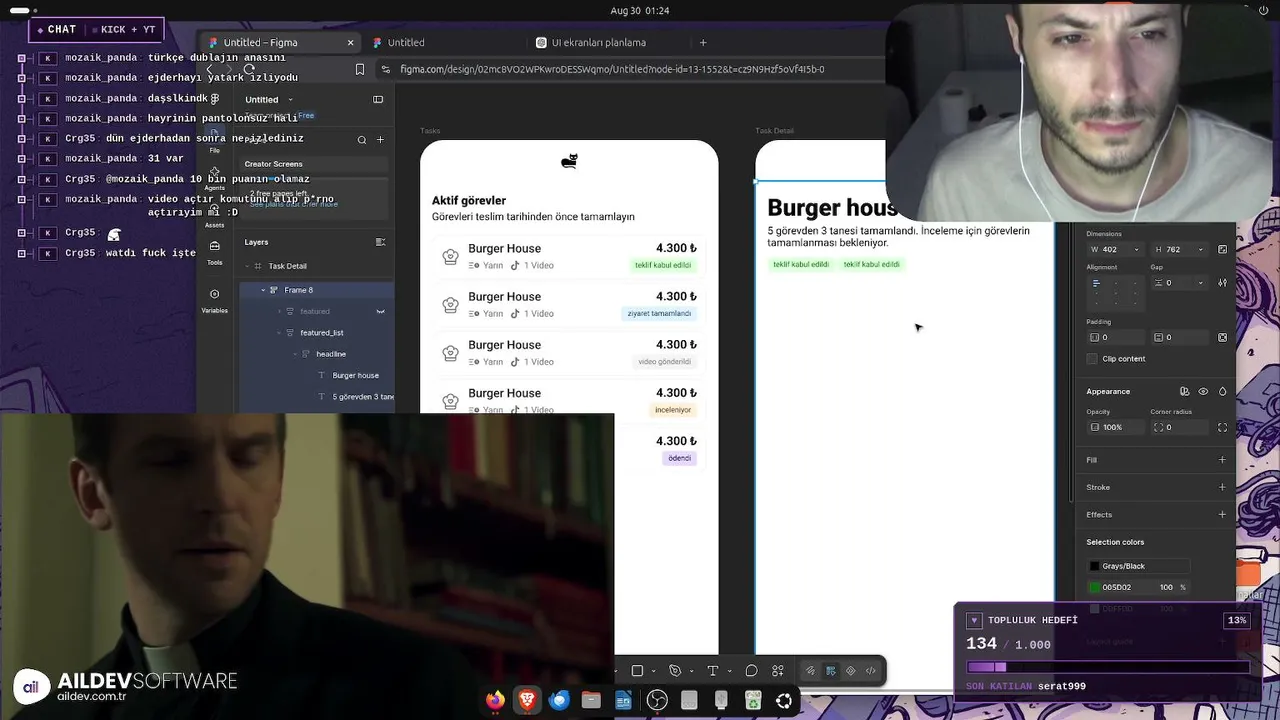Open the Tools sidebar panel

point(214,251)
